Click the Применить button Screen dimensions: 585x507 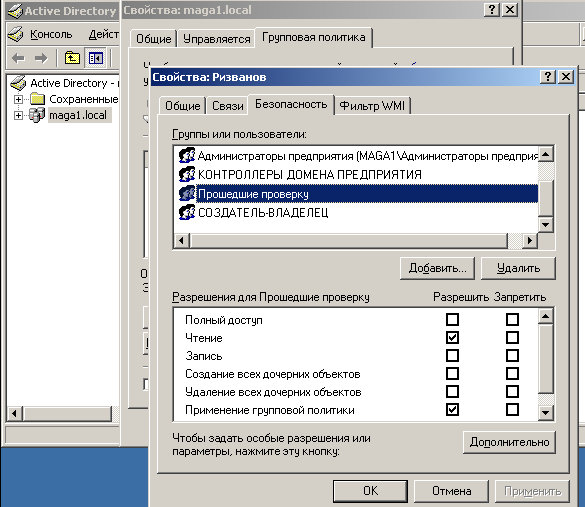tap(532, 491)
